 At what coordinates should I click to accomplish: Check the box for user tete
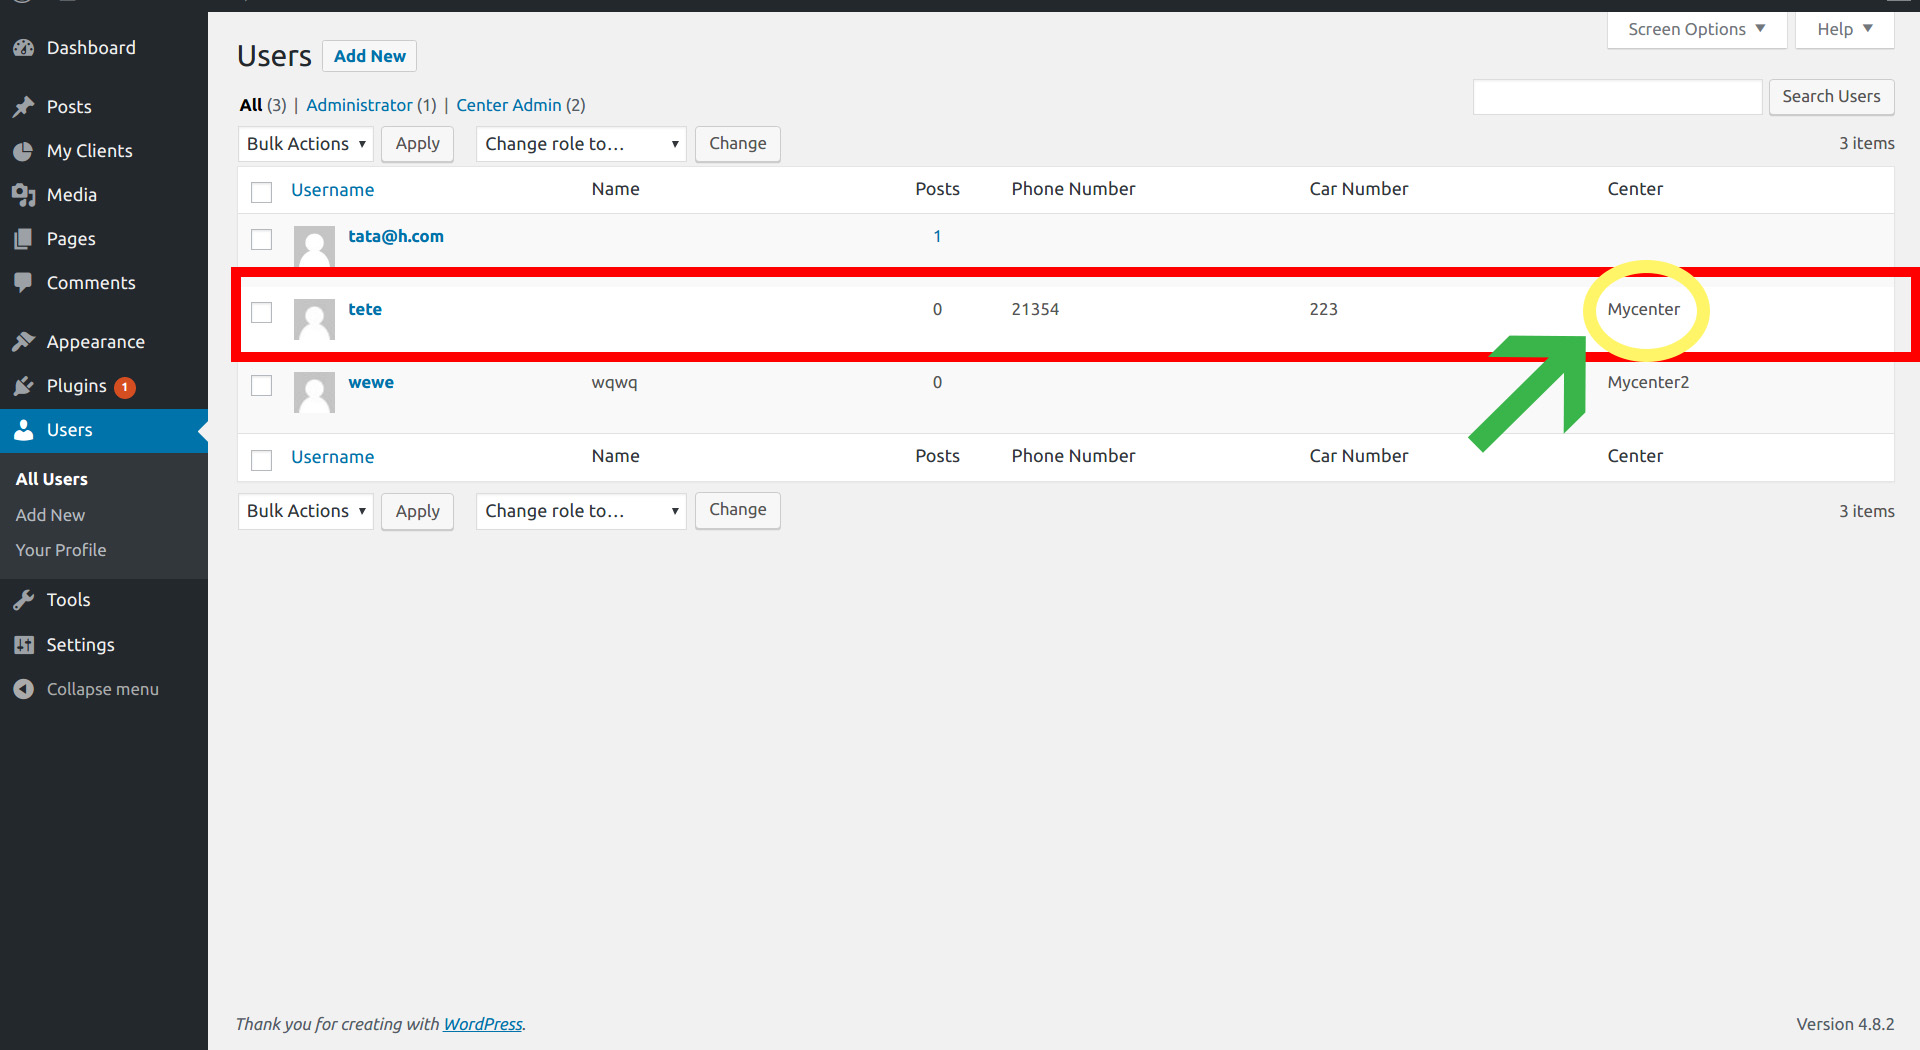tap(261, 312)
